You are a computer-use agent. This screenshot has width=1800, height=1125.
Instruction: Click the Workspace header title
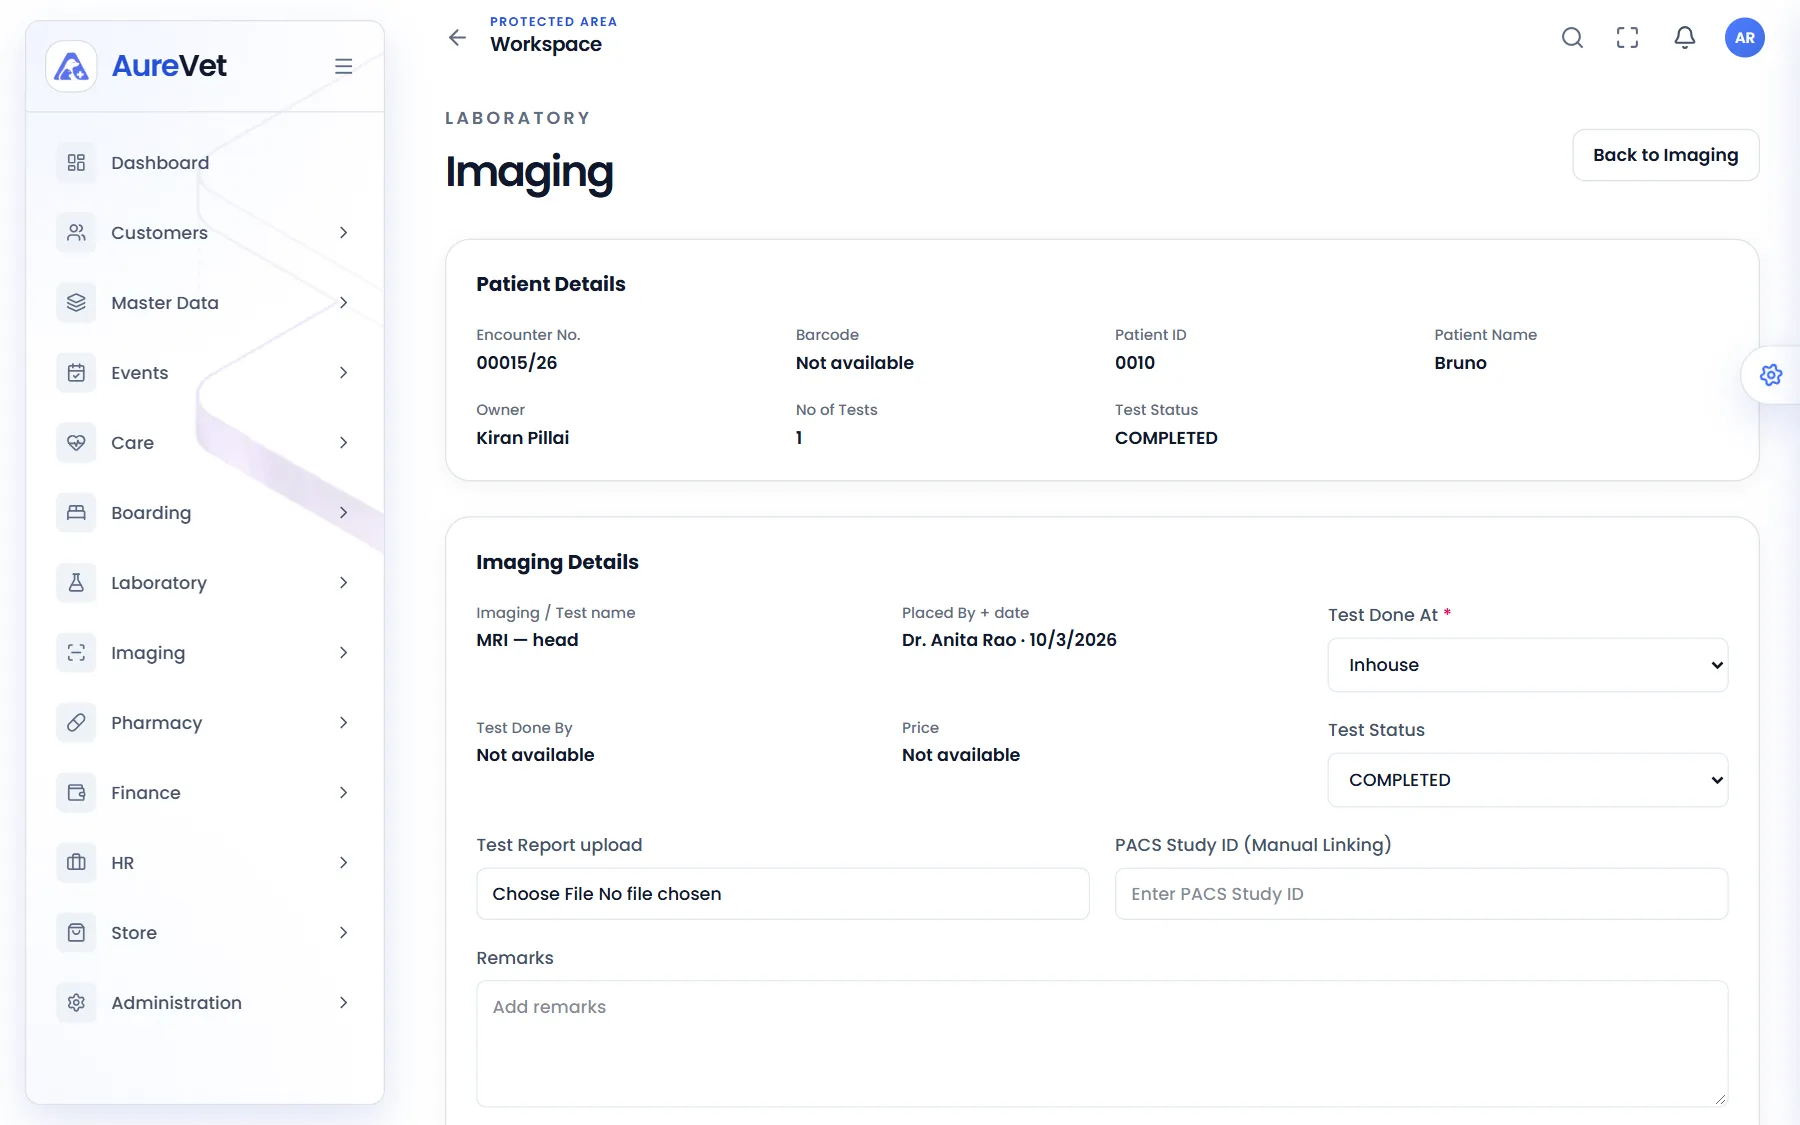546,44
